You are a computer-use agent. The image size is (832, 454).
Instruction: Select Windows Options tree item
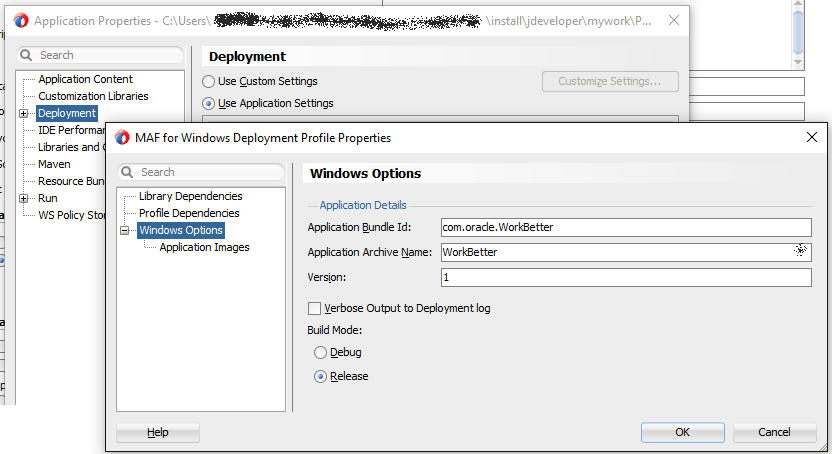(x=181, y=230)
